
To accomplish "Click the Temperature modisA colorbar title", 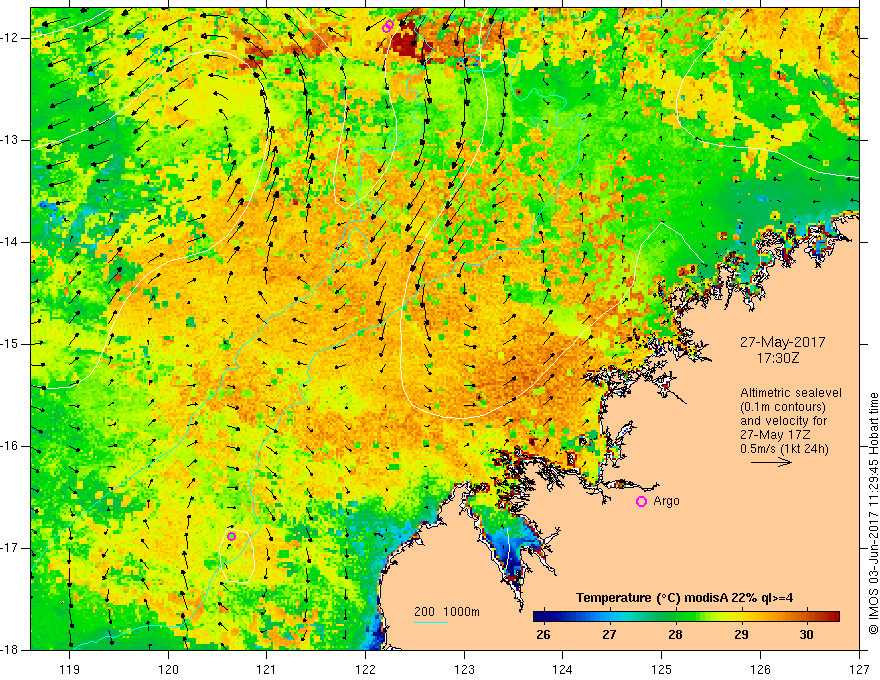I will coord(684,598).
